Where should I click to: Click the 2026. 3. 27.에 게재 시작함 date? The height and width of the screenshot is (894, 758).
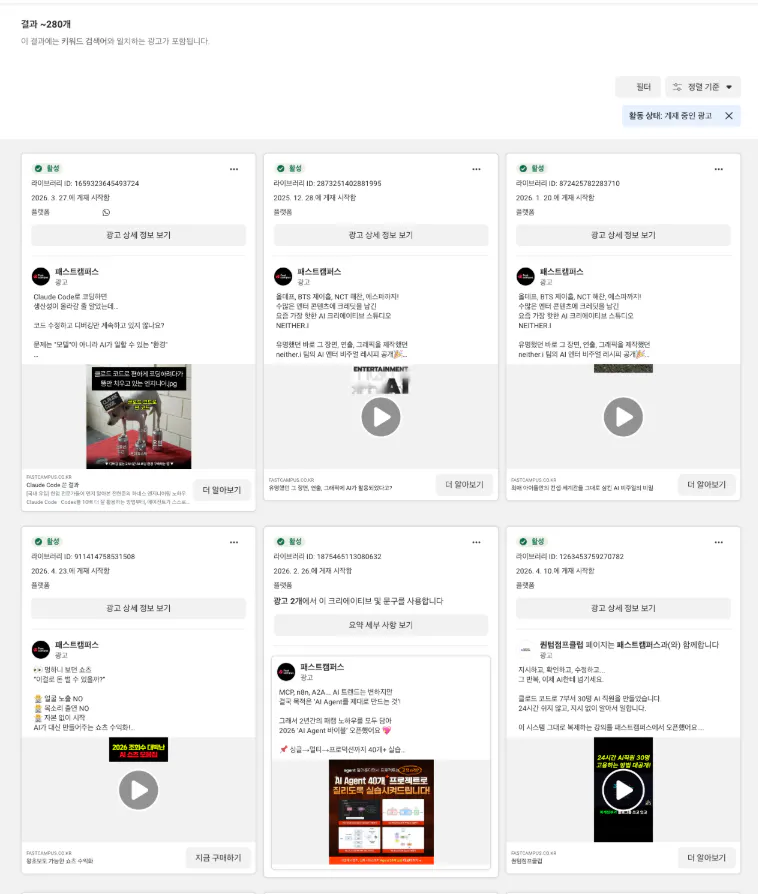[70, 198]
